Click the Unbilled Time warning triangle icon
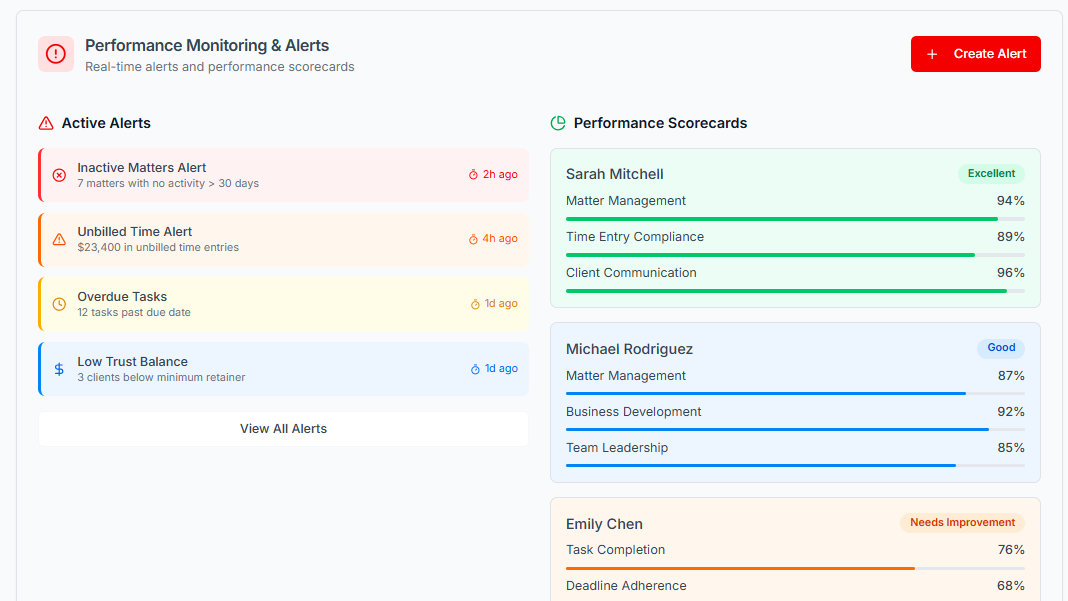The image size is (1068, 601). pyautogui.click(x=59, y=239)
